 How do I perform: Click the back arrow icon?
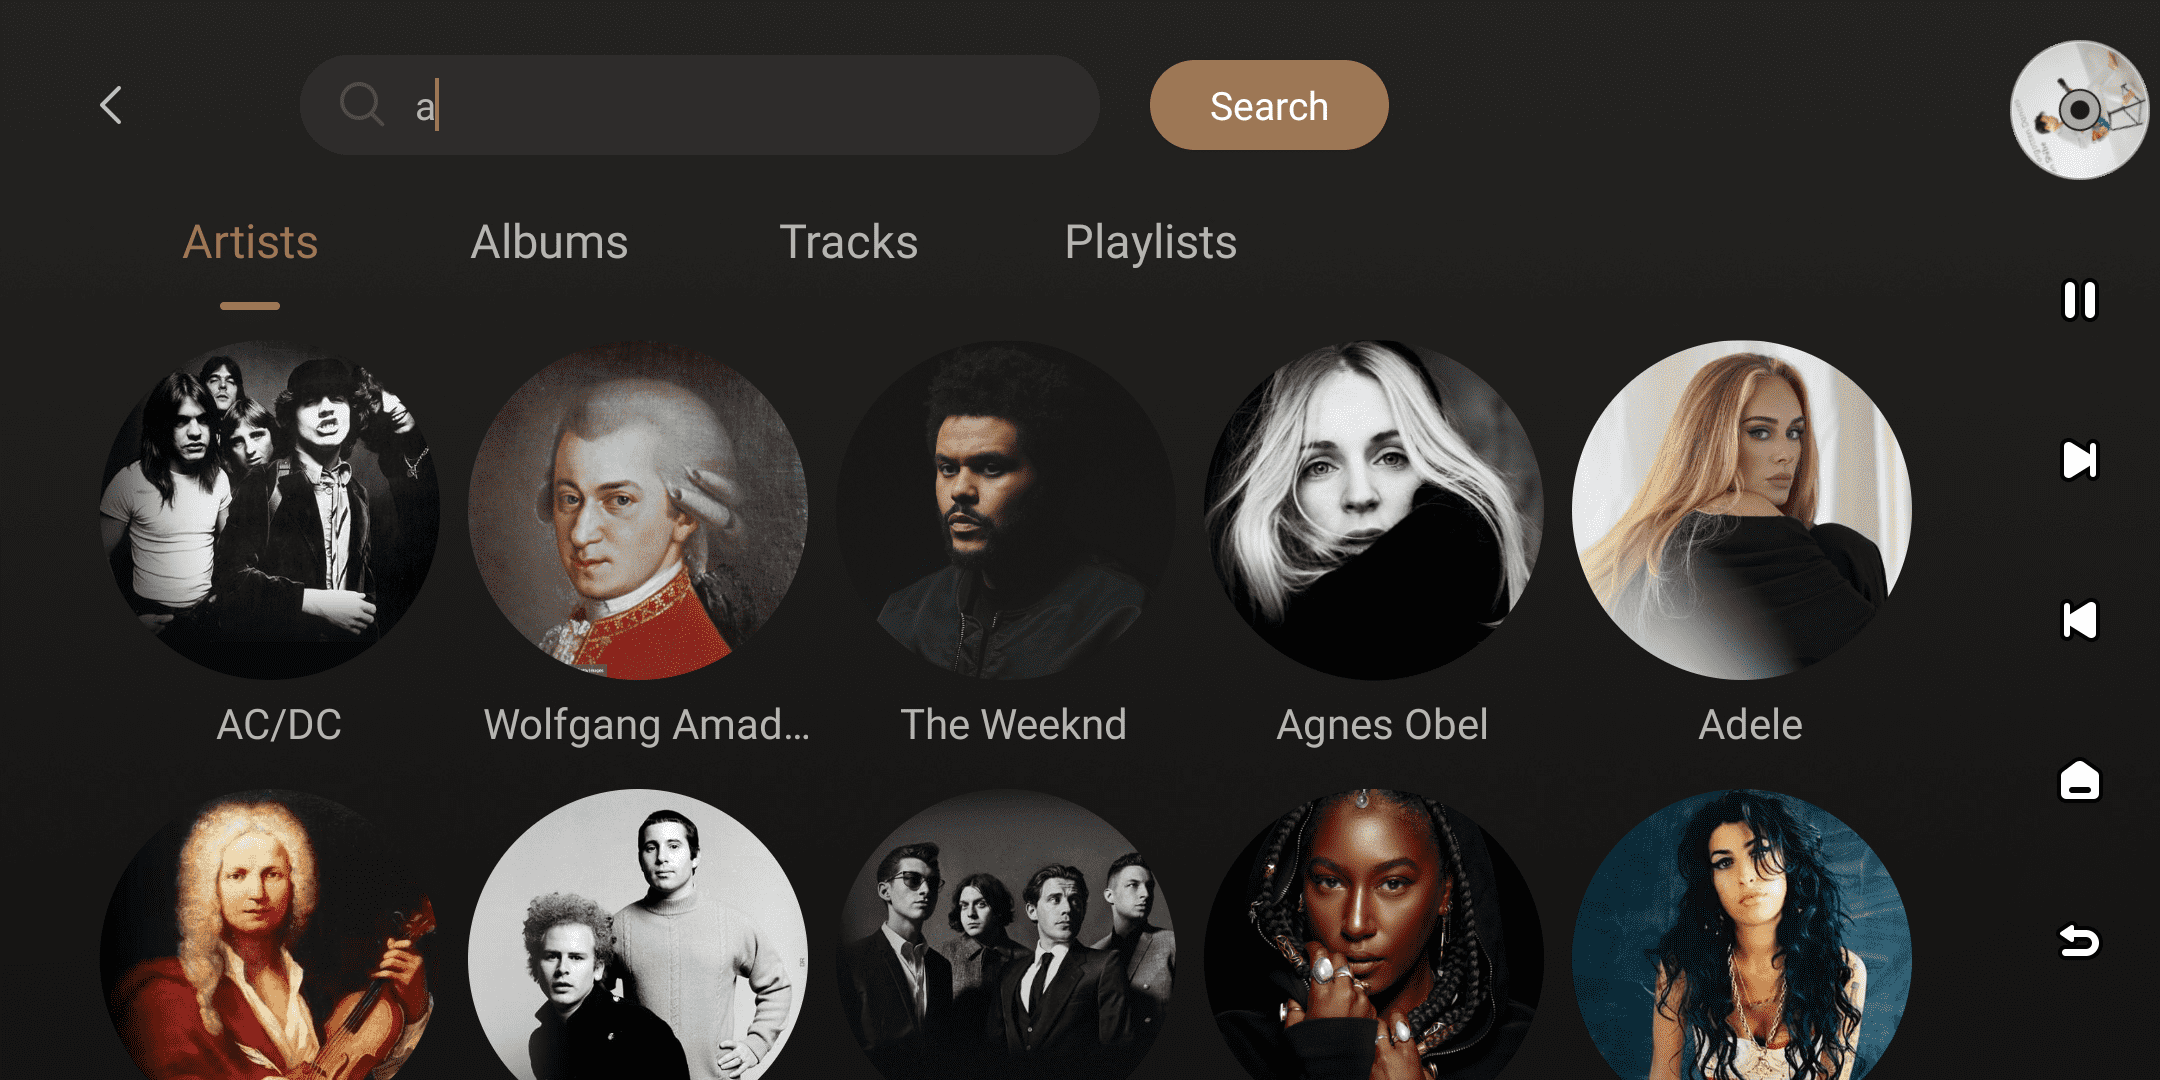click(x=111, y=105)
